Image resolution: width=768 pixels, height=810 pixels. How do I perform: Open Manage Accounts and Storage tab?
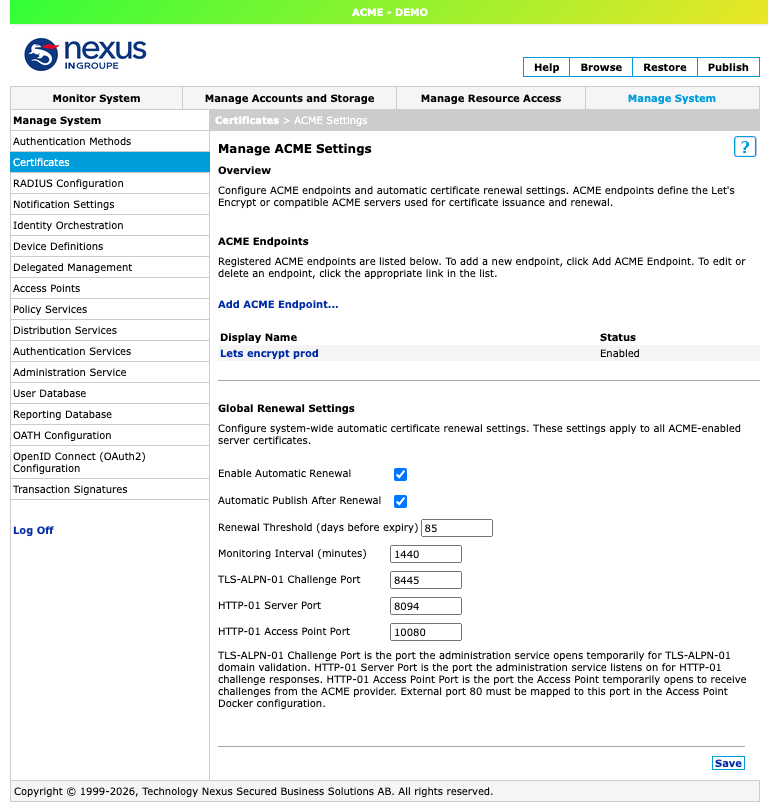tap(289, 98)
